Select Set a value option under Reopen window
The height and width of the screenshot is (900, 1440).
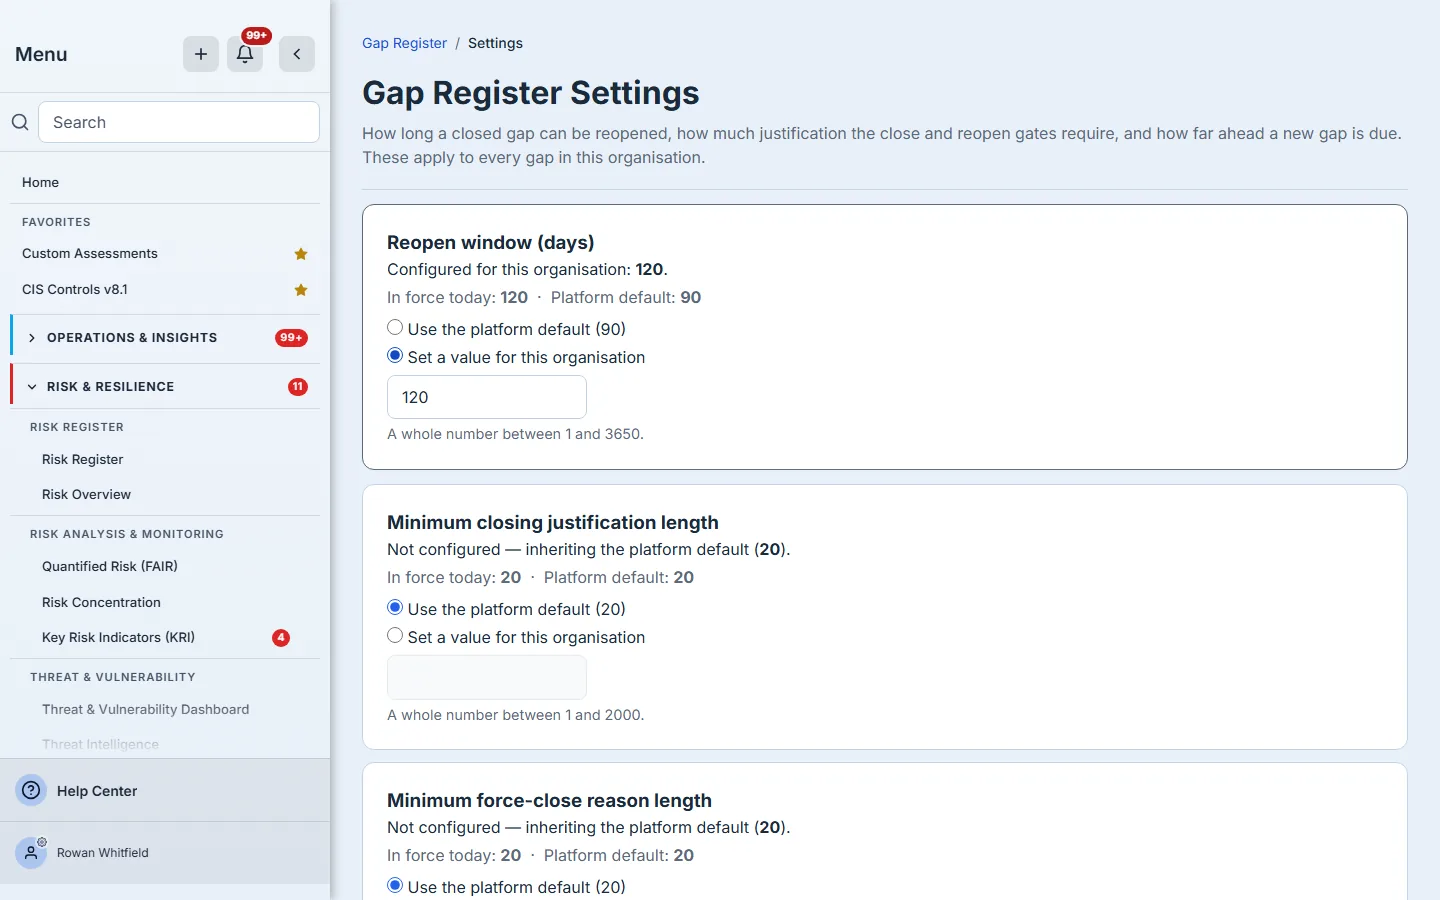coord(395,355)
